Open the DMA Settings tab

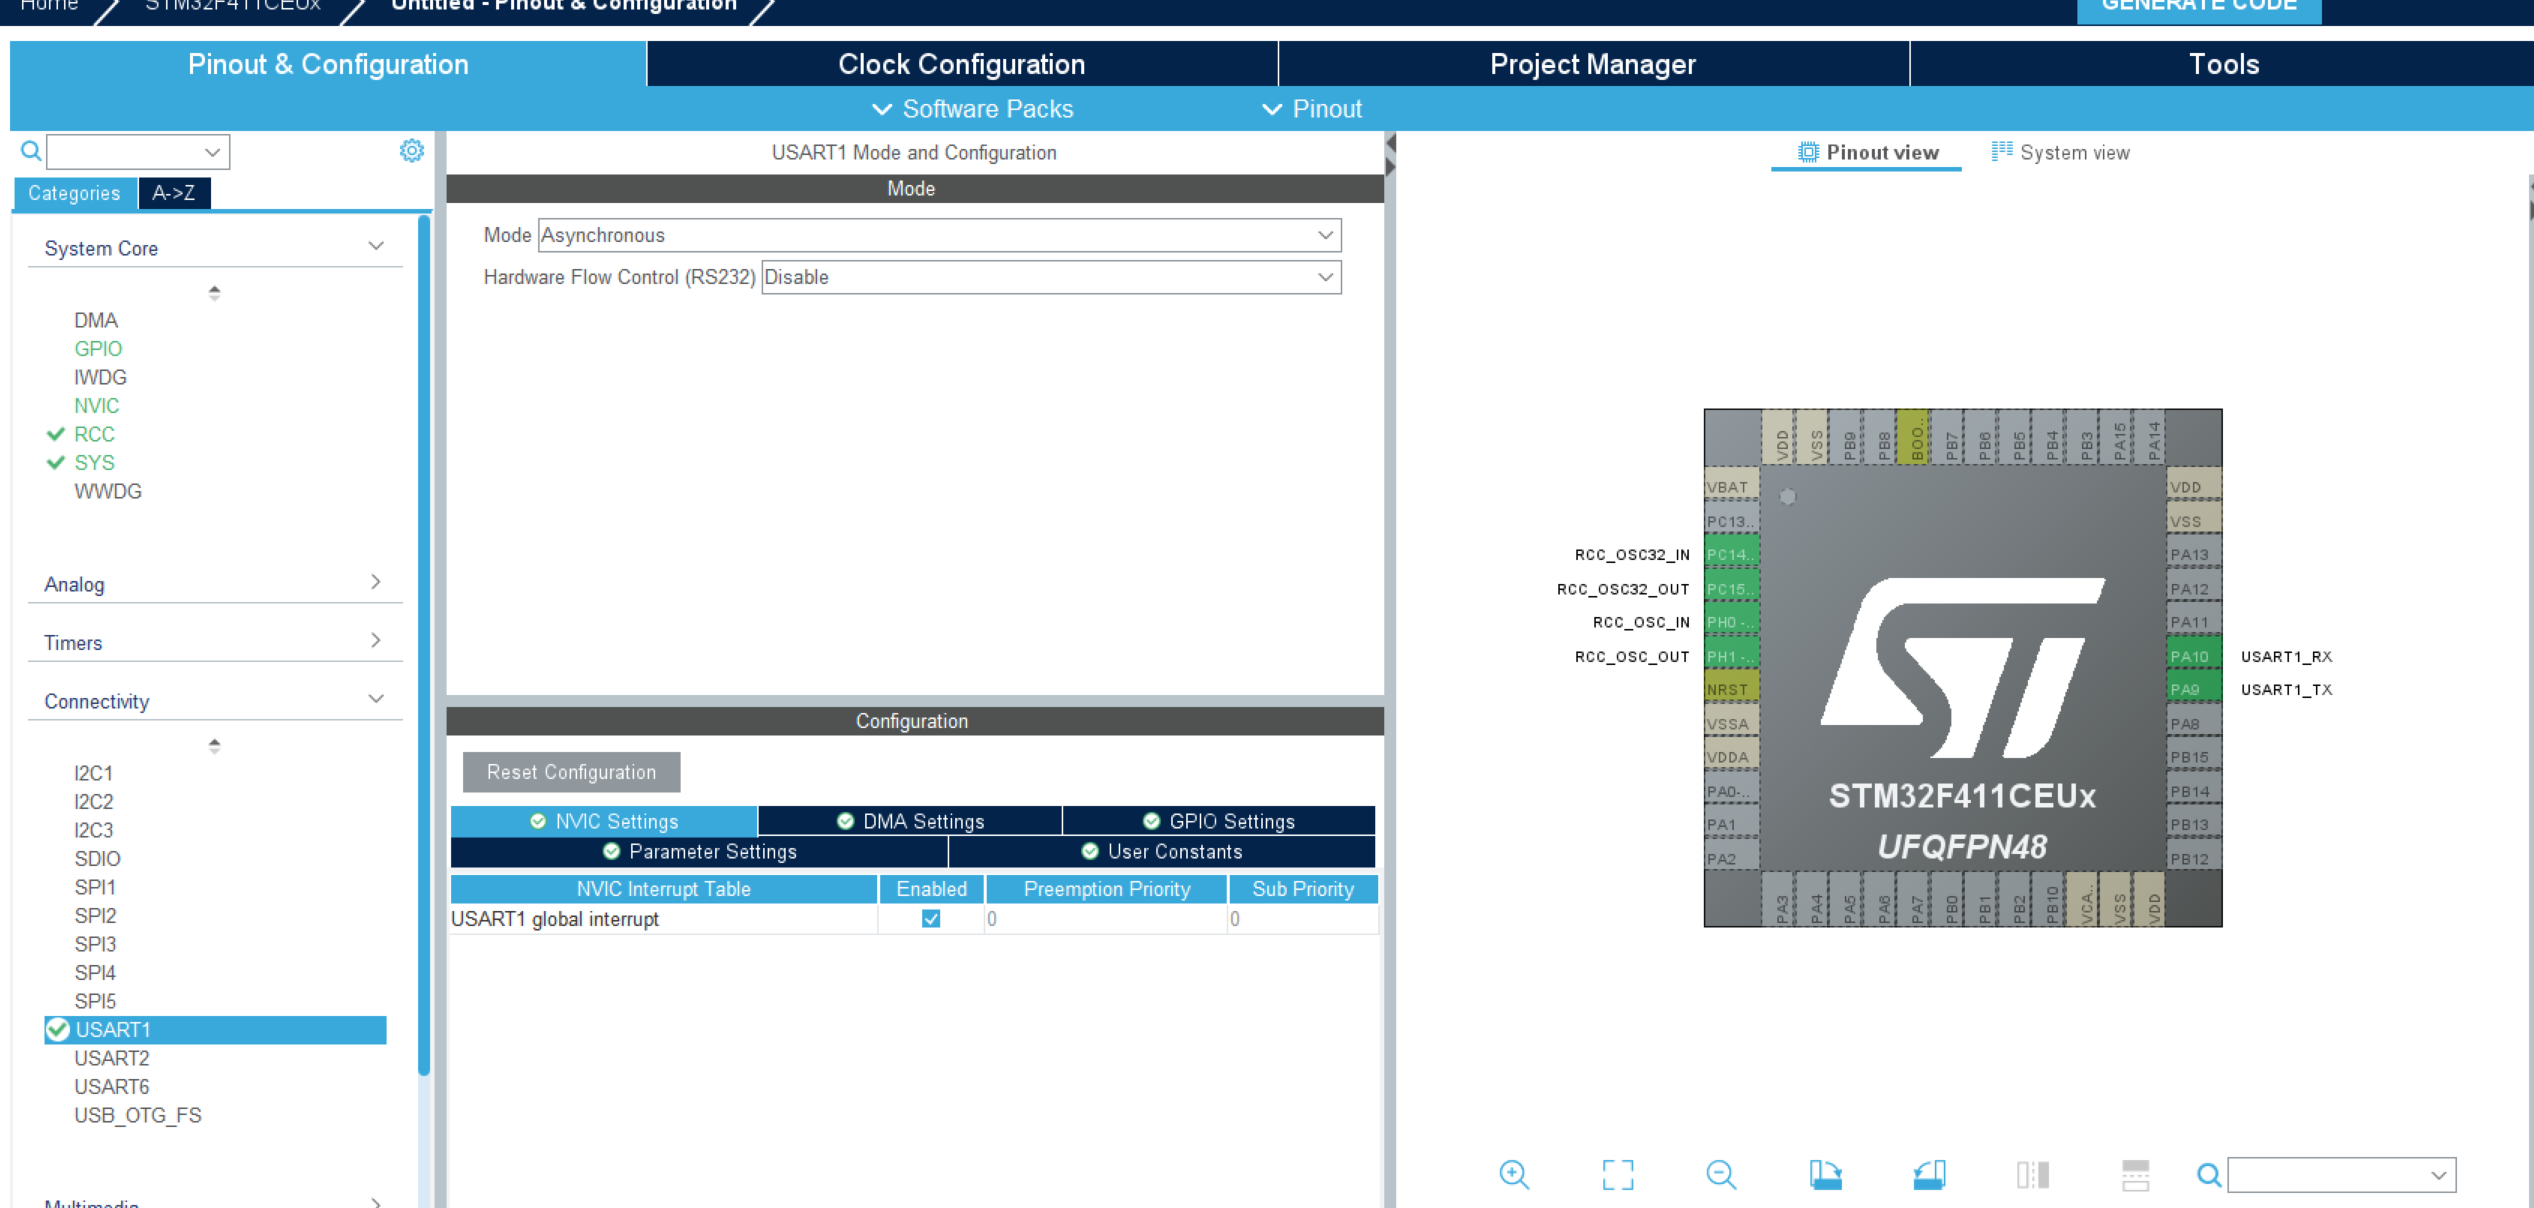[x=910, y=821]
